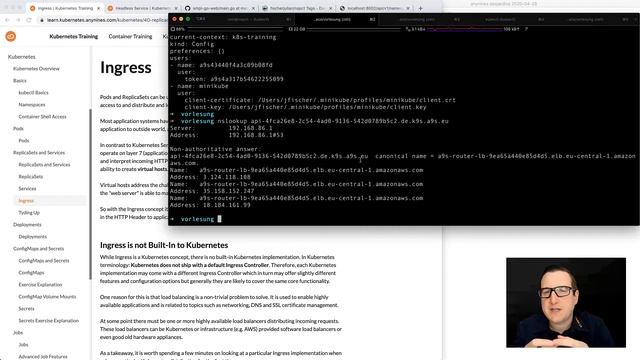
Task: Click the anynines orange logo icon
Action: (11, 36)
